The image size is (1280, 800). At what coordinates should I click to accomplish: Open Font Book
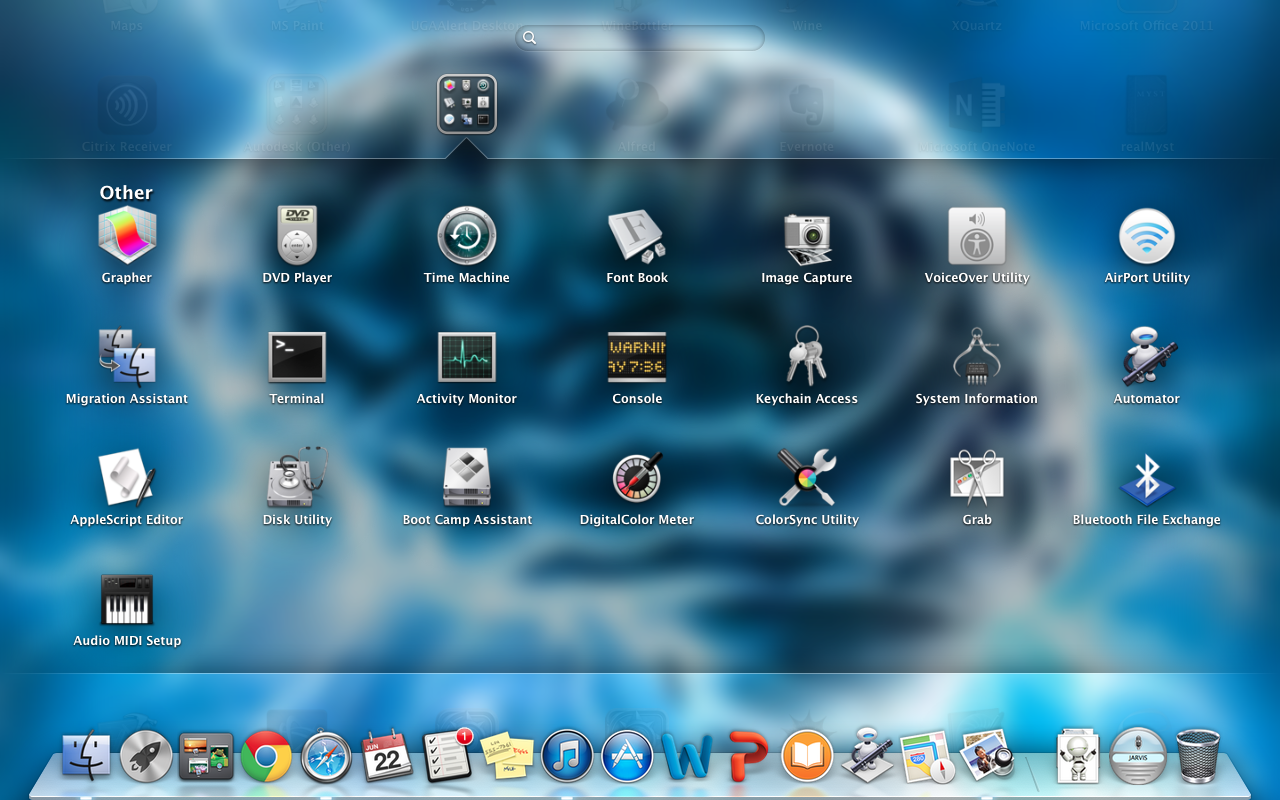637,236
